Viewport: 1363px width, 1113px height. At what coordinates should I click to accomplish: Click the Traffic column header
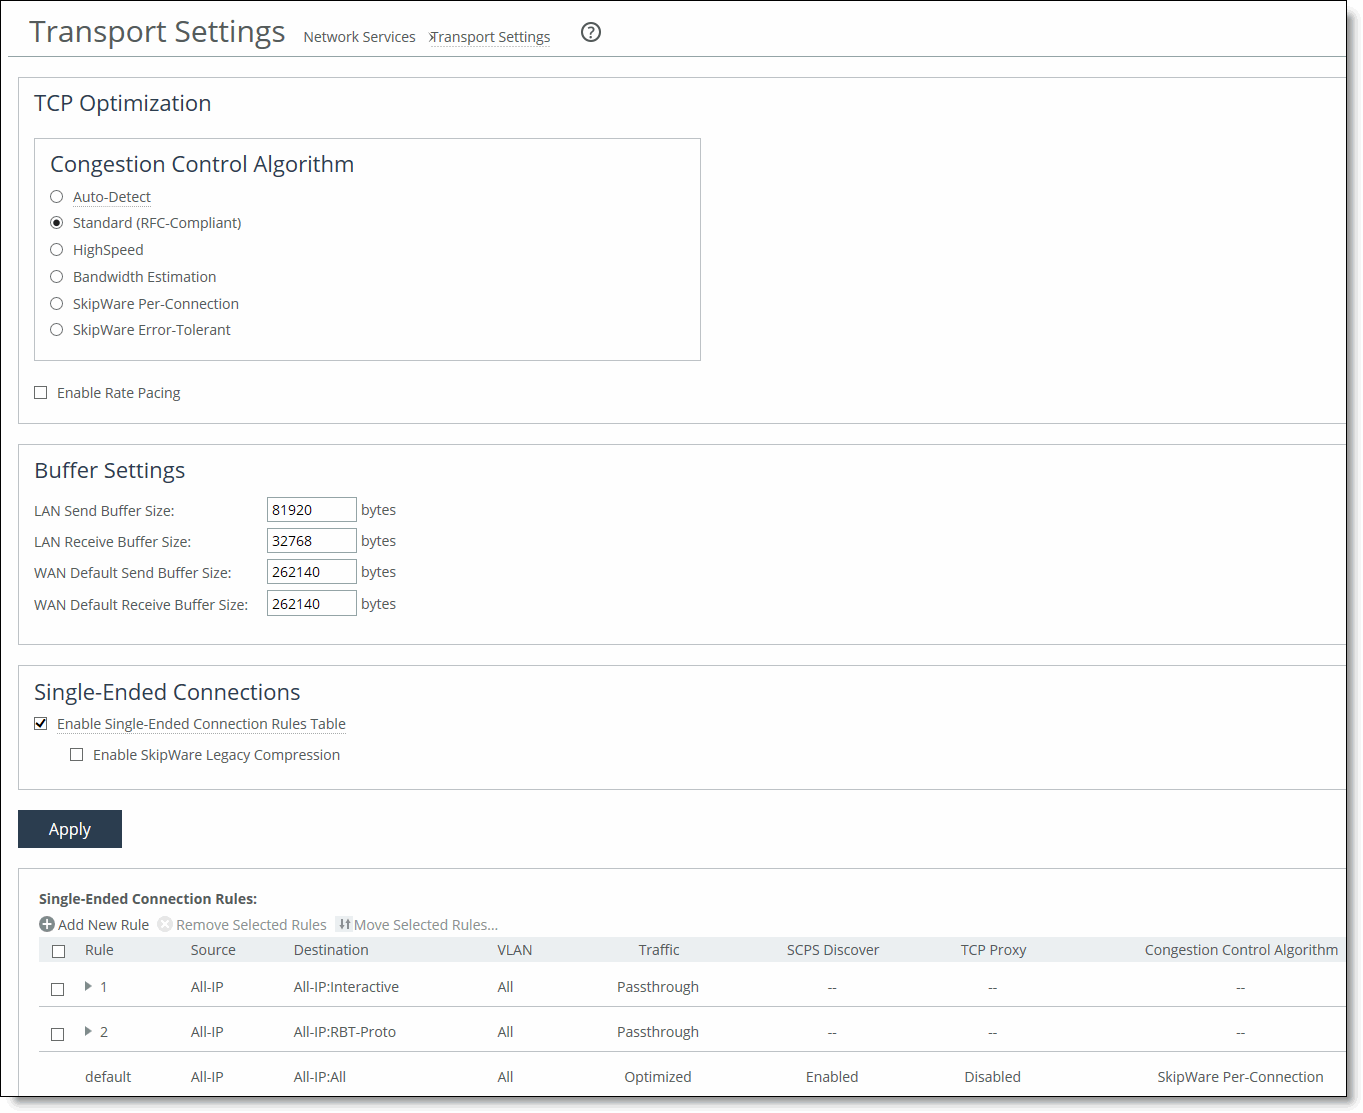click(659, 950)
